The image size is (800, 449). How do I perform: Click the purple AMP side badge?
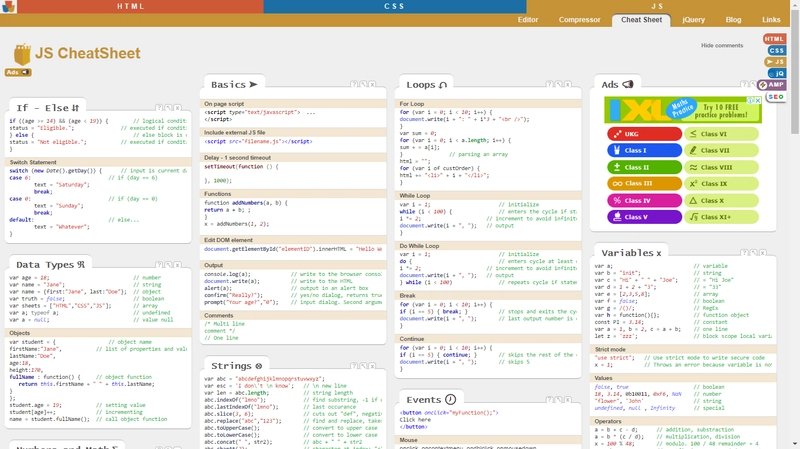pos(771,85)
